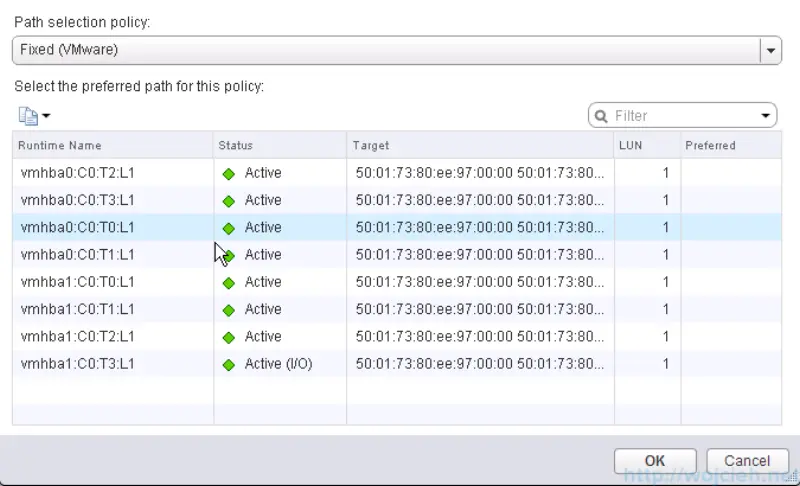Image resolution: width=800 pixels, height=486 pixels.
Task: Expand the Filter options dropdown arrow
Action: click(x=766, y=116)
